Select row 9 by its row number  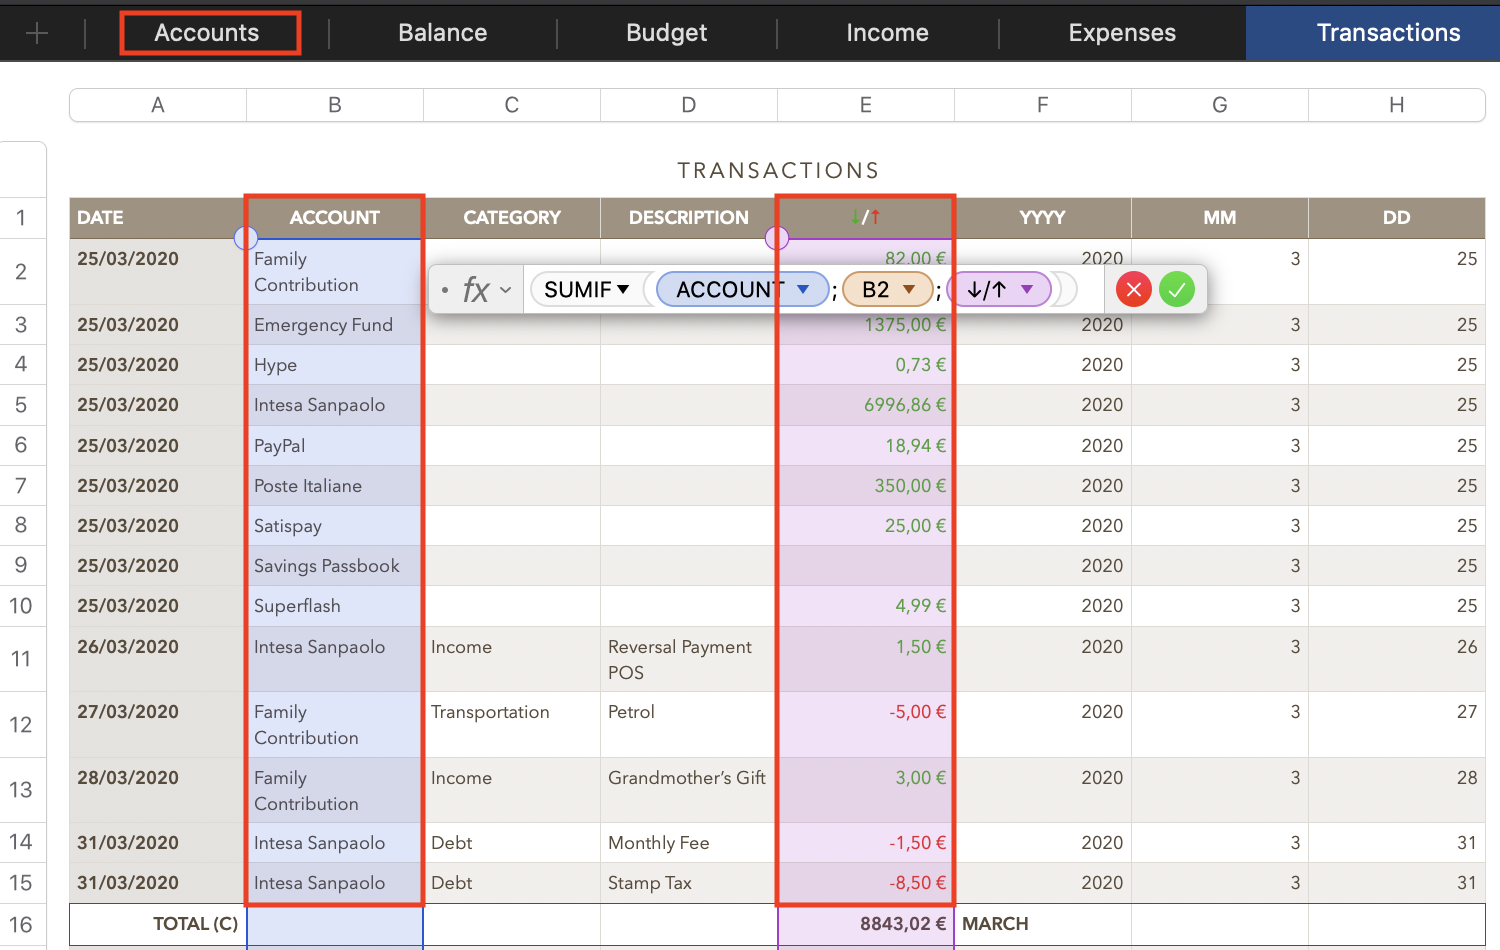click(x=21, y=565)
